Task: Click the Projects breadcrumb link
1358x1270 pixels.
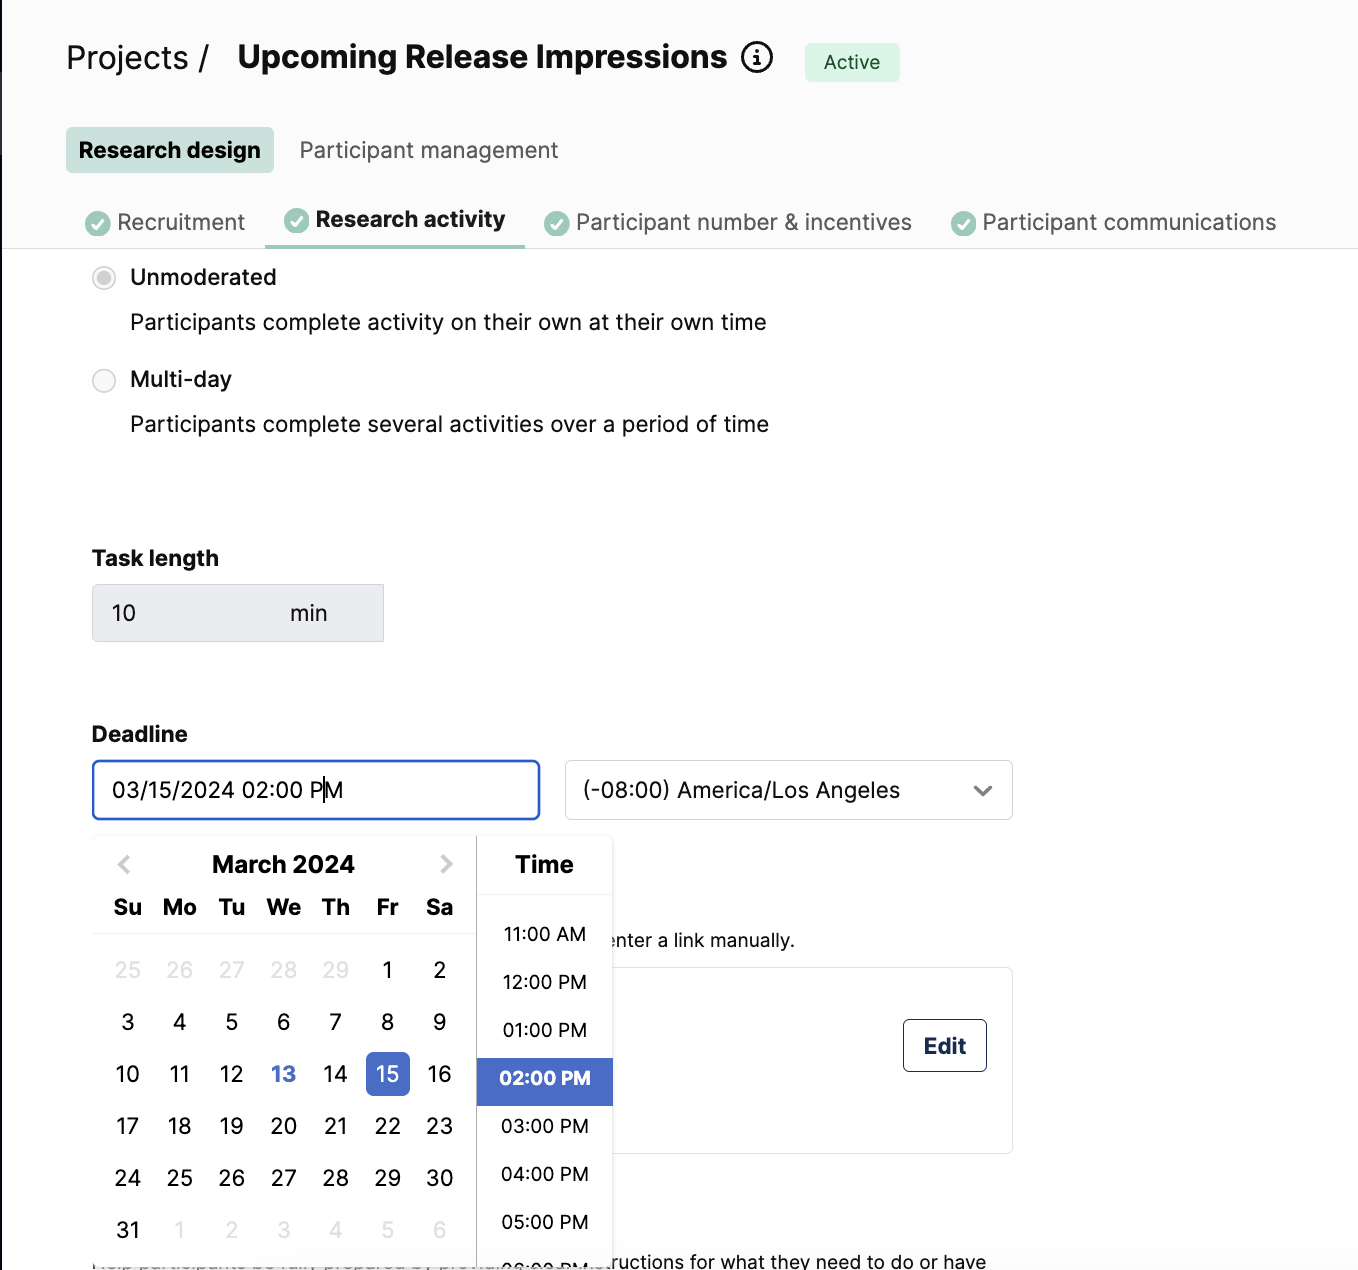Action: pos(128,58)
